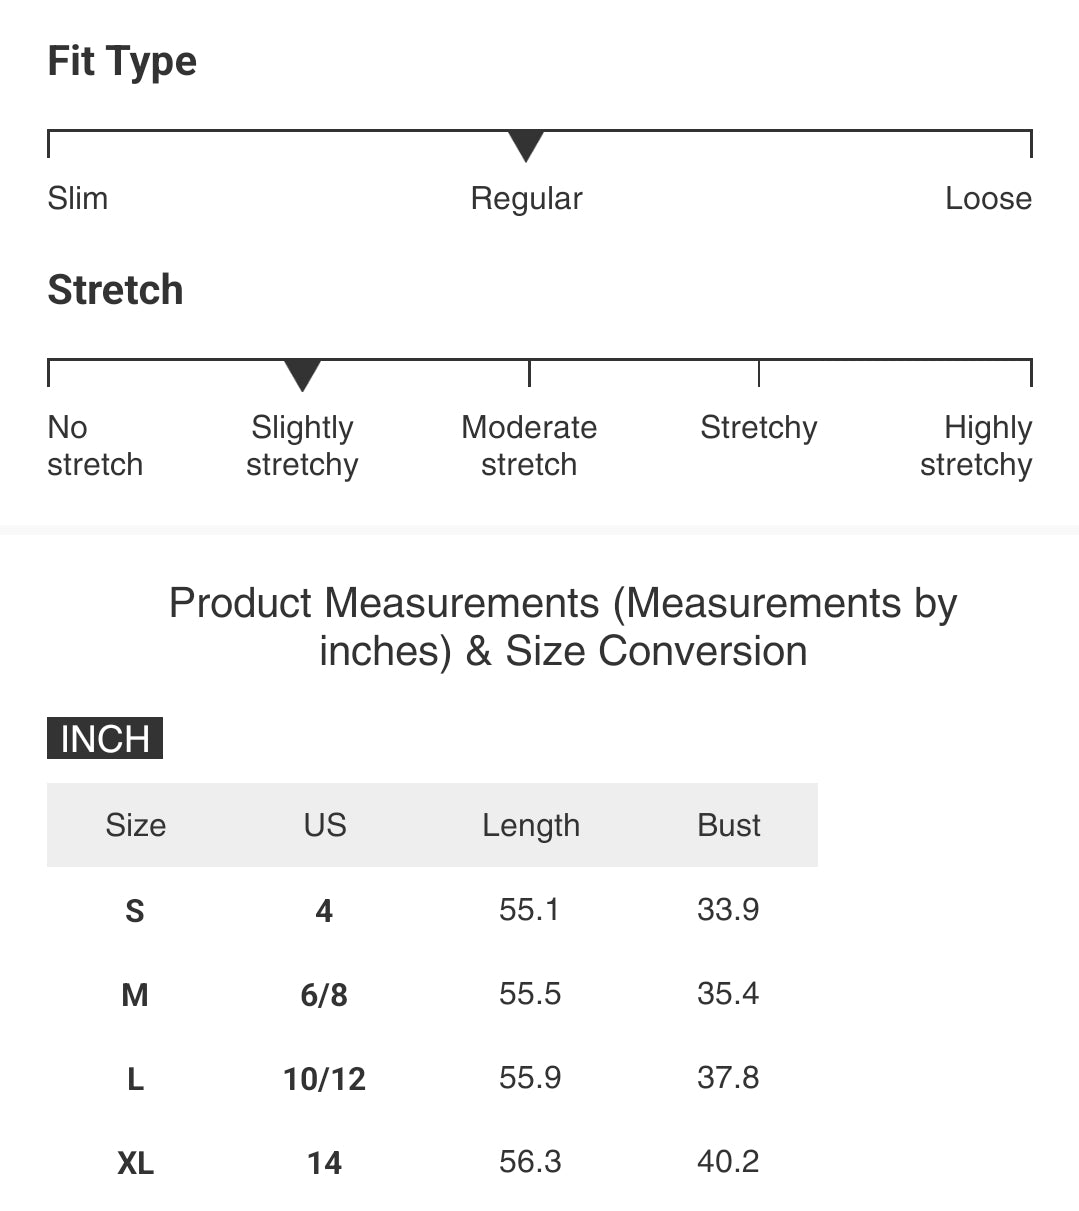Image resolution: width=1079 pixels, height=1211 pixels.
Task: Click the 10/12 US size cell
Action: tap(325, 1078)
